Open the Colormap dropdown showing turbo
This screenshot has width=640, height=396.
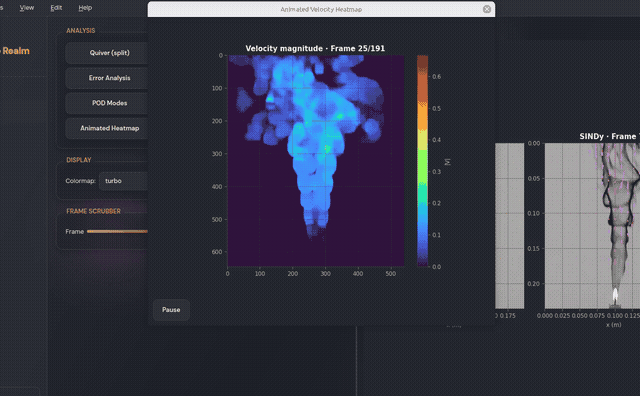(123, 181)
